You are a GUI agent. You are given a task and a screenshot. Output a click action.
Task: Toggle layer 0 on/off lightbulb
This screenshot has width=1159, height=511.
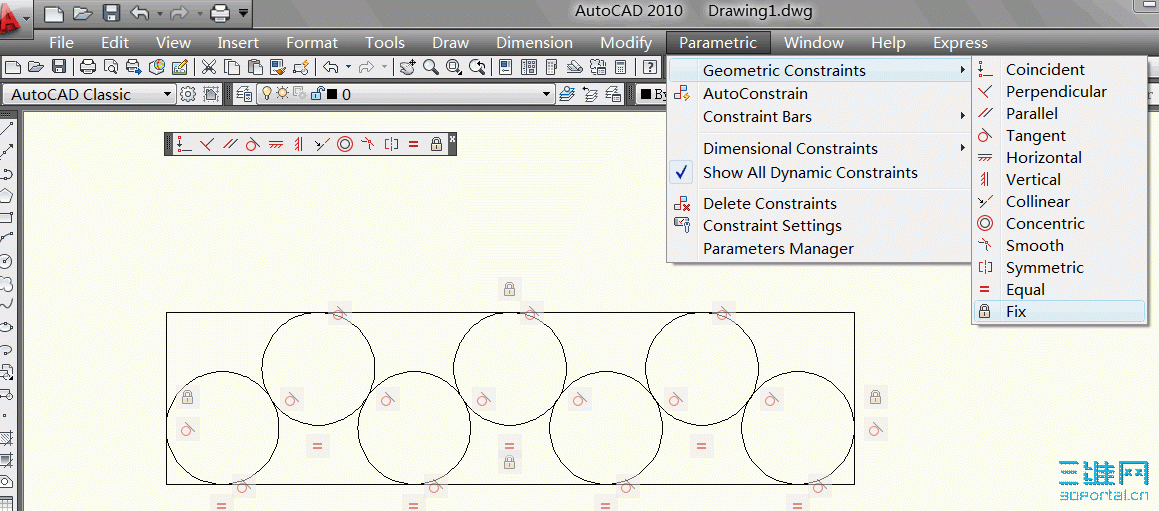pyautogui.click(x=268, y=94)
